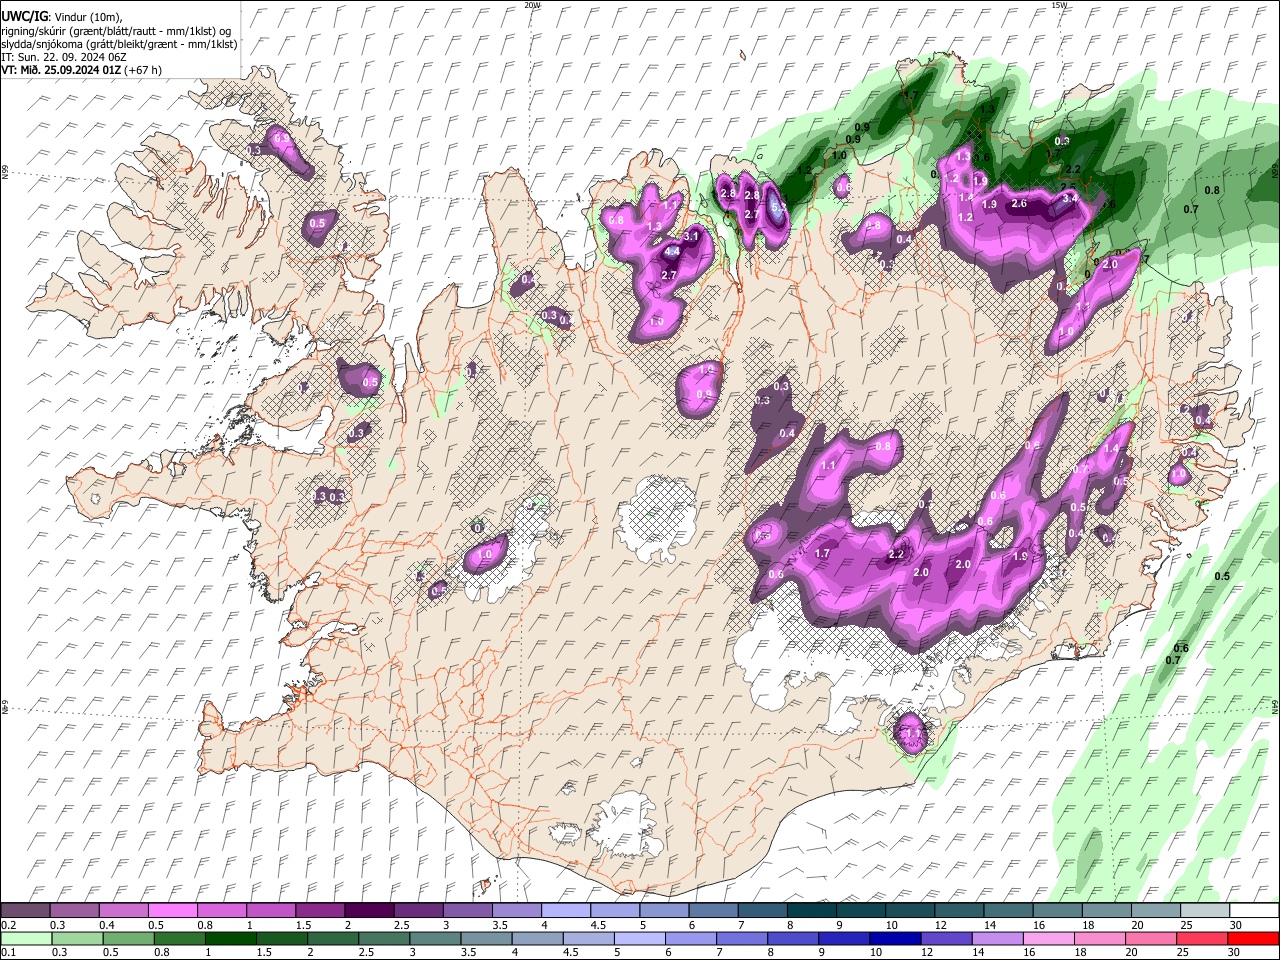The width and height of the screenshot is (1280, 960).
Task: Click the dark teal snow swatch between 8 and 9
Action: [x=812, y=910]
